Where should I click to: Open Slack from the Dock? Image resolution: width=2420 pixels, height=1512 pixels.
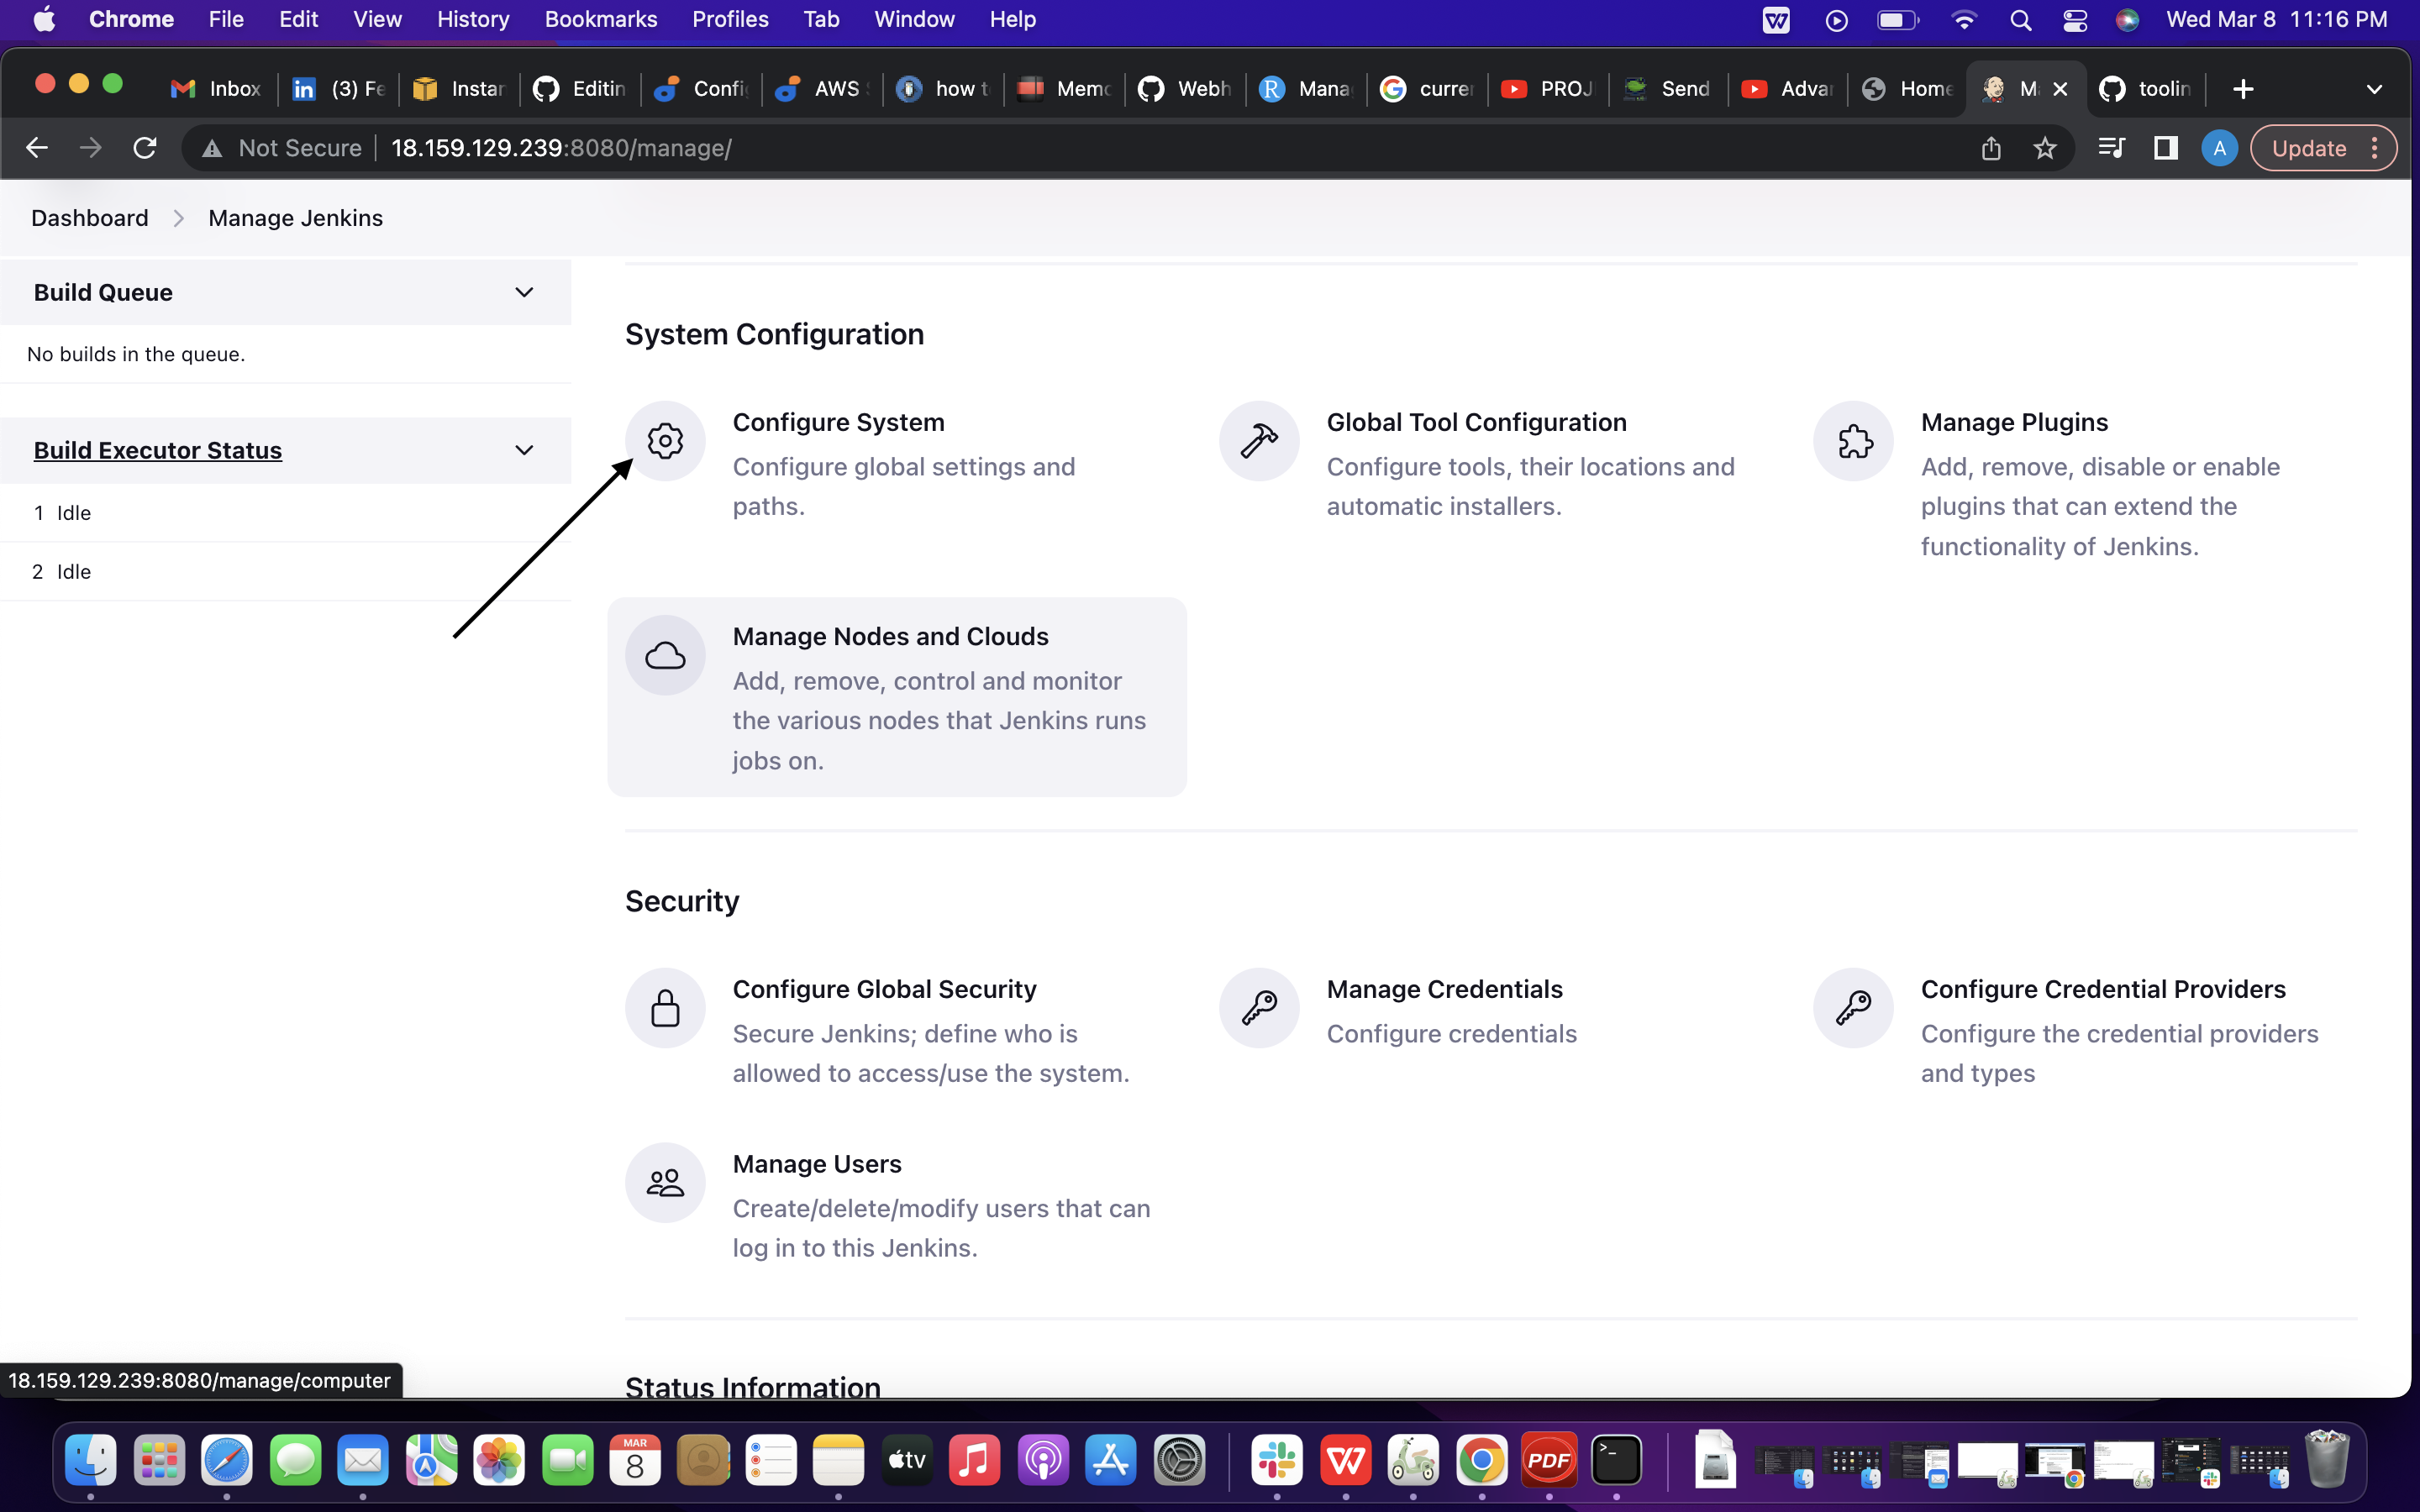(1276, 1460)
